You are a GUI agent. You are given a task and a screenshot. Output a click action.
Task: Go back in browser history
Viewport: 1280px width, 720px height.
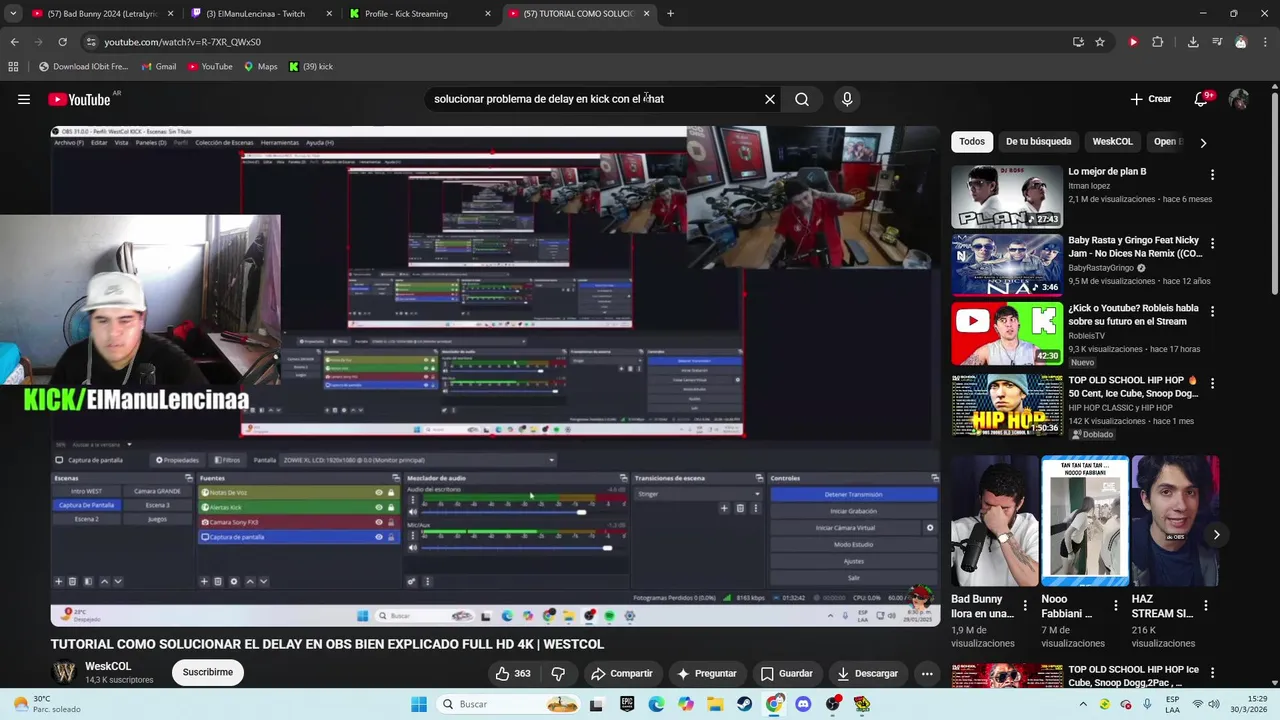click(x=14, y=42)
